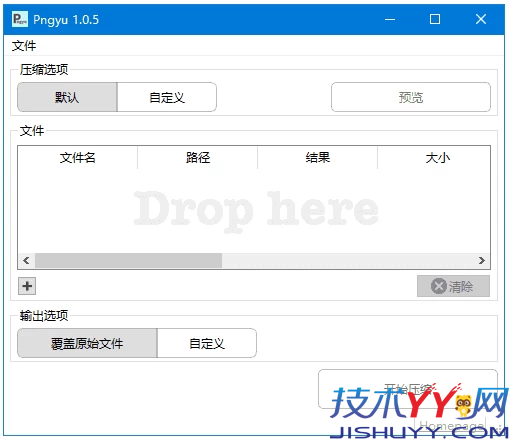510x440 pixels.
Task: Maximize the Pngyu window
Action: pyautogui.click(x=435, y=19)
